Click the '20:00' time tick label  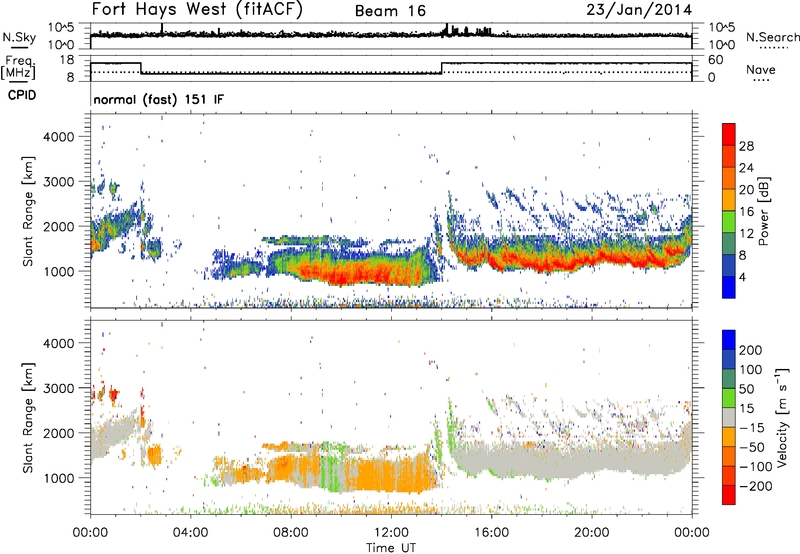click(x=592, y=533)
